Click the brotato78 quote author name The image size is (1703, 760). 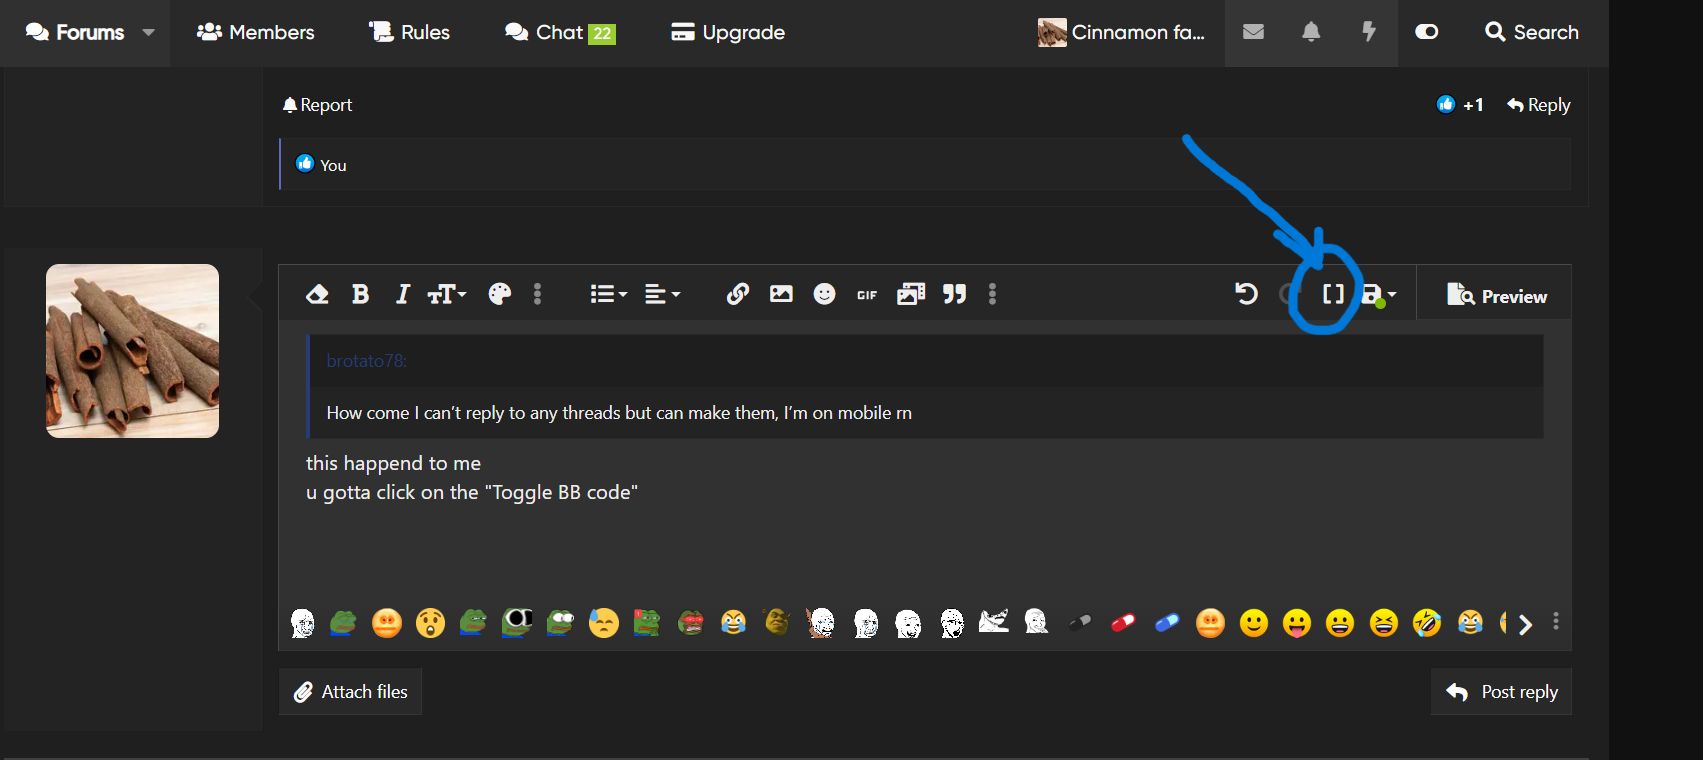[x=366, y=361]
